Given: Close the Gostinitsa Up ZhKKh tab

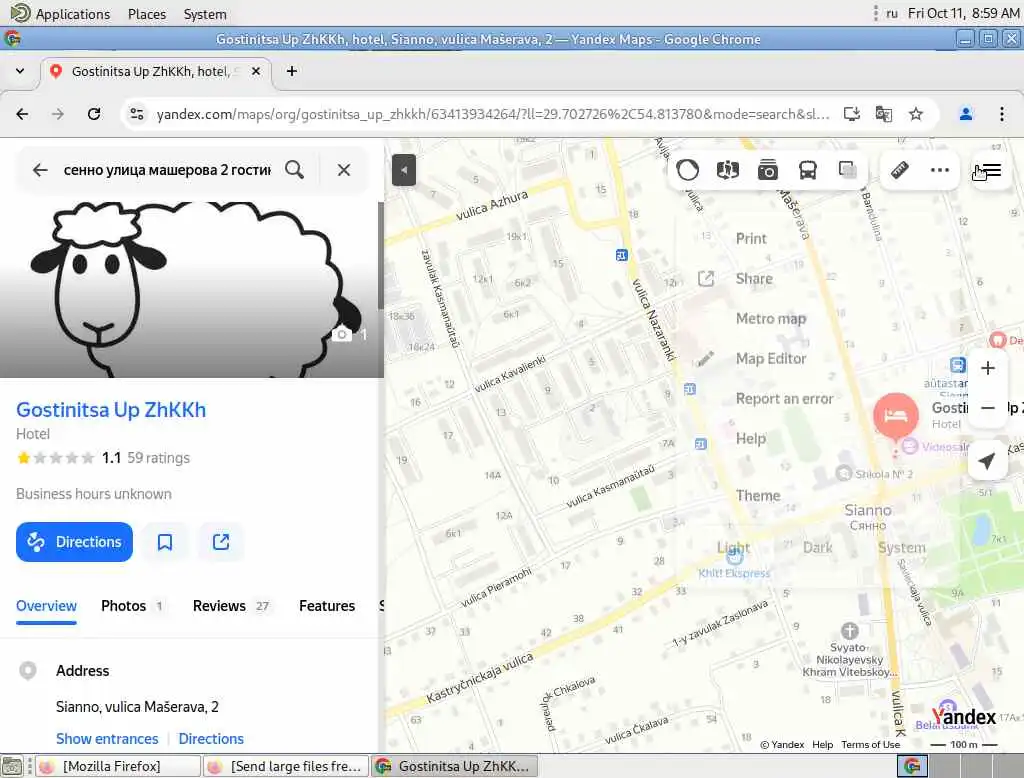Looking at the screenshot, I should [256, 71].
